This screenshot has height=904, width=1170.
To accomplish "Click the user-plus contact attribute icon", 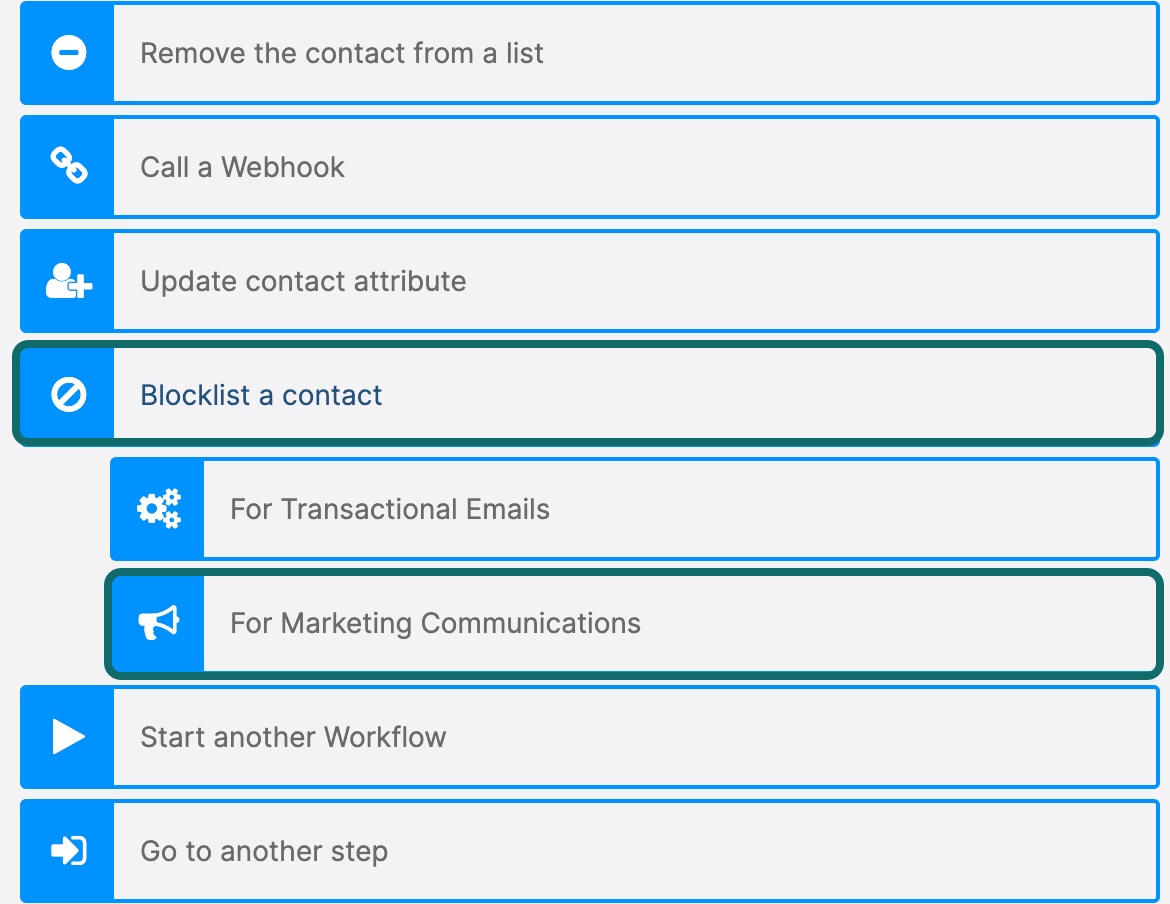I will [68, 281].
